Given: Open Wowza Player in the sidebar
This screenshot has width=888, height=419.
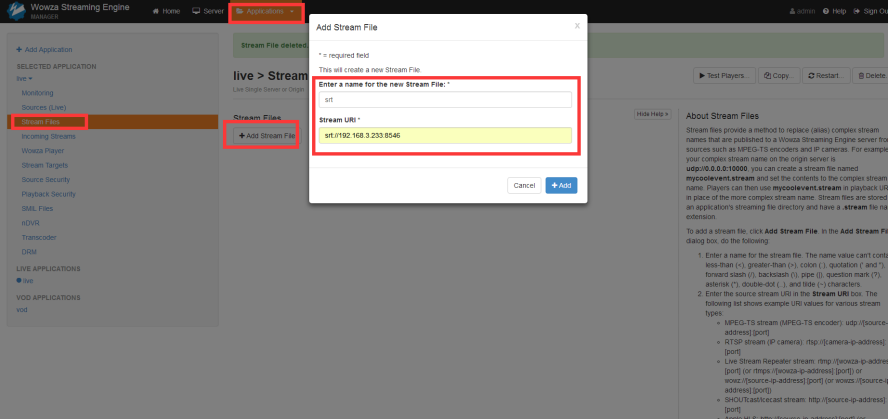Looking at the screenshot, I should pyautogui.click(x=42, y=151).
